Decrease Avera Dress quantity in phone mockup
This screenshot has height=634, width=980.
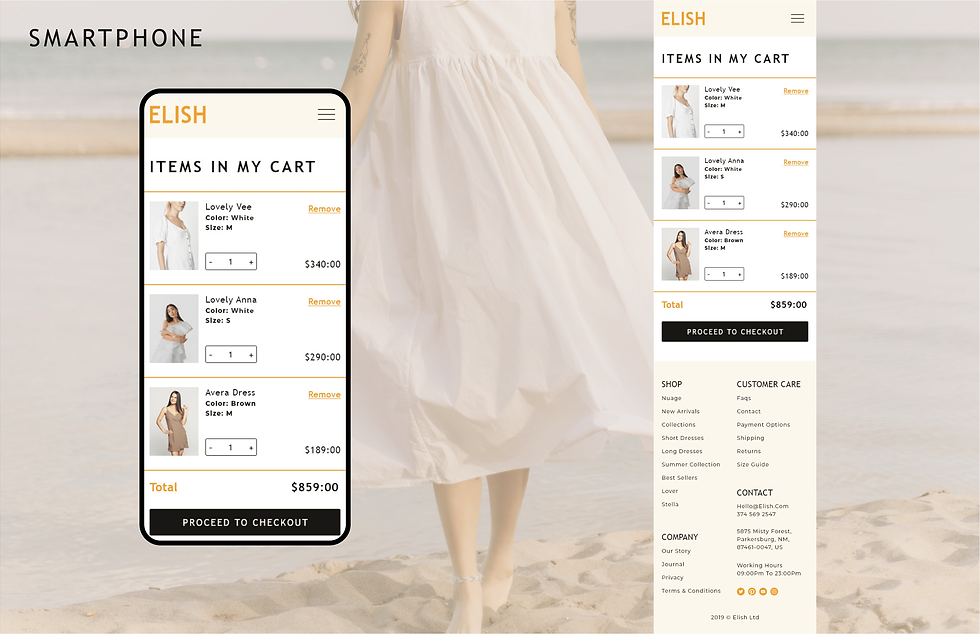pos(211,448)
